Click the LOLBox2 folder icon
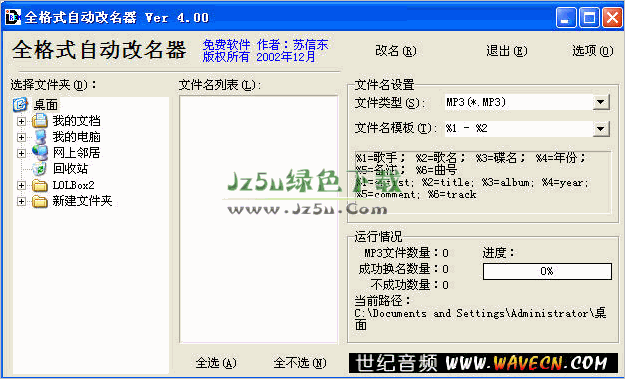 [40, 185]
